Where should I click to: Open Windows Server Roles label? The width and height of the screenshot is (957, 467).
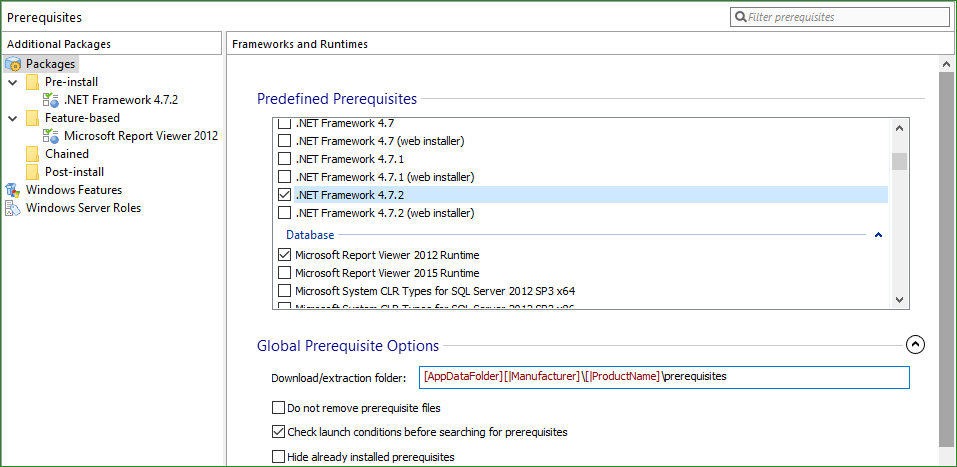tap(84, 208)
